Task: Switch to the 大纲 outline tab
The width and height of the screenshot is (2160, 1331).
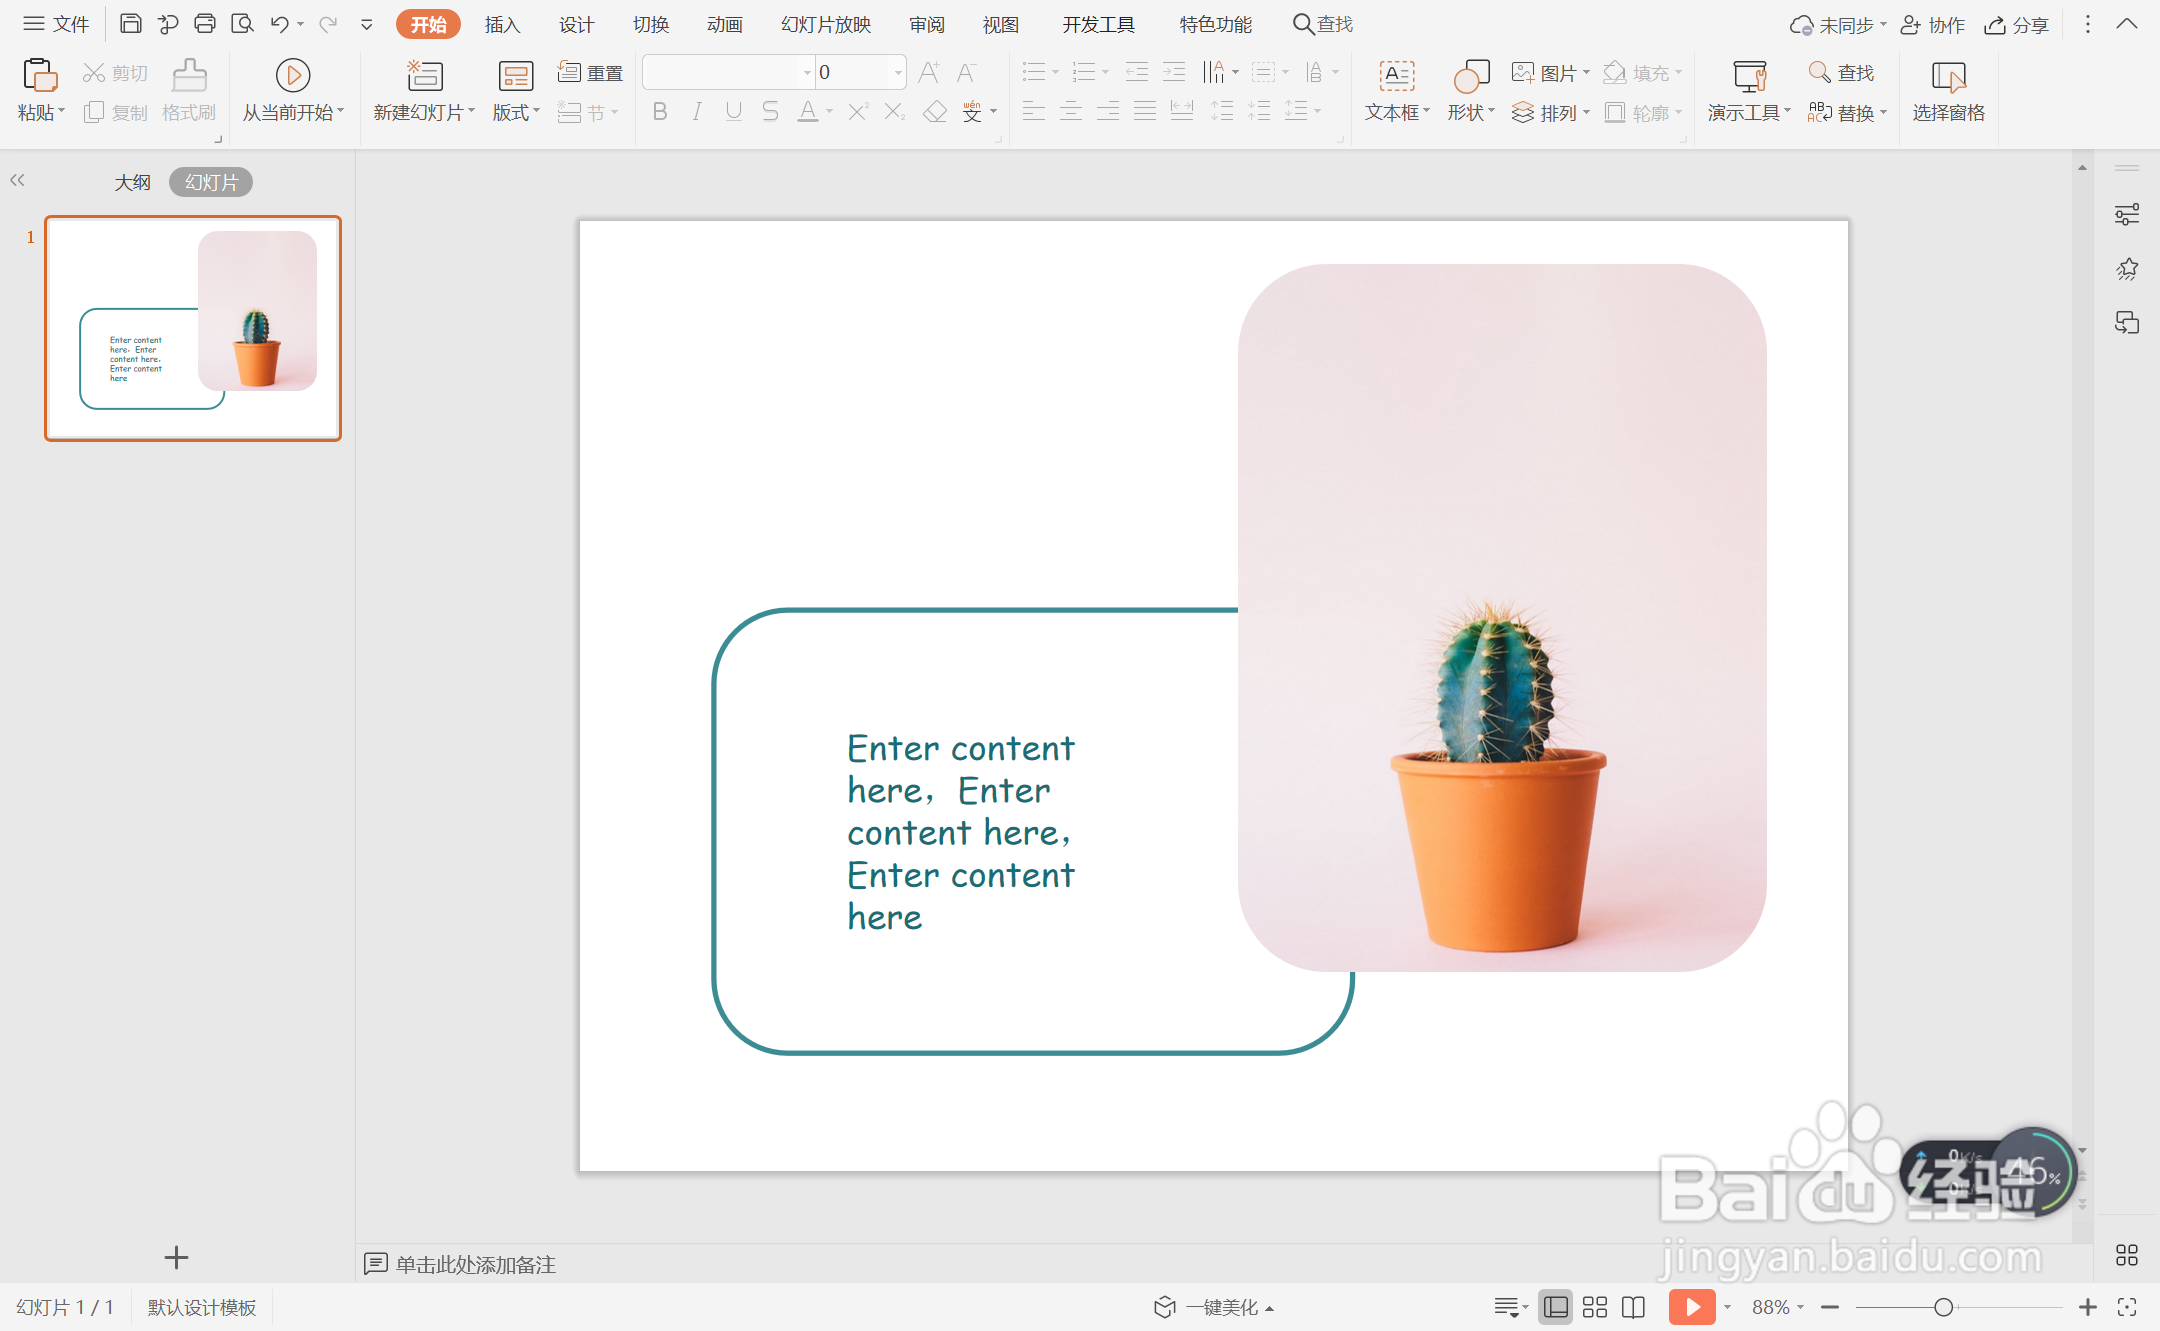Action: click(132, 182)
